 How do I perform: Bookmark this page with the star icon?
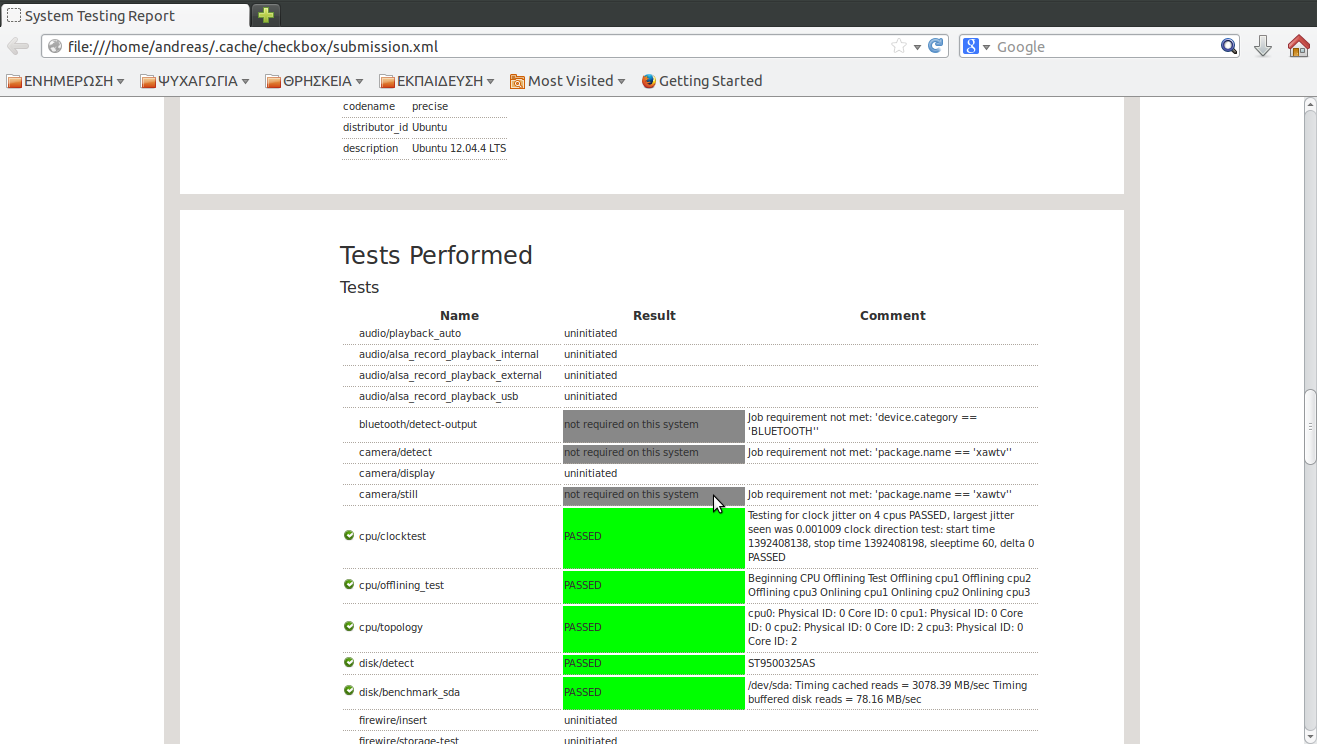point(898,46)
